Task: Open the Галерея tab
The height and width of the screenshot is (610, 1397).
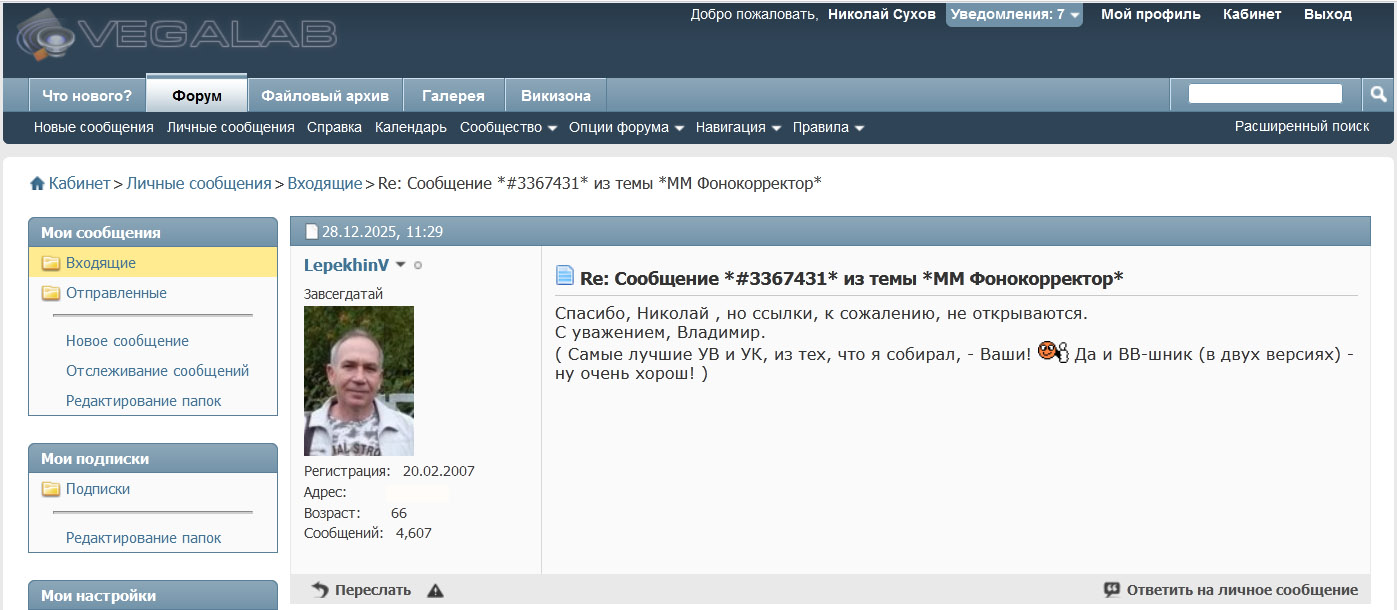Action: pos(453,96)
